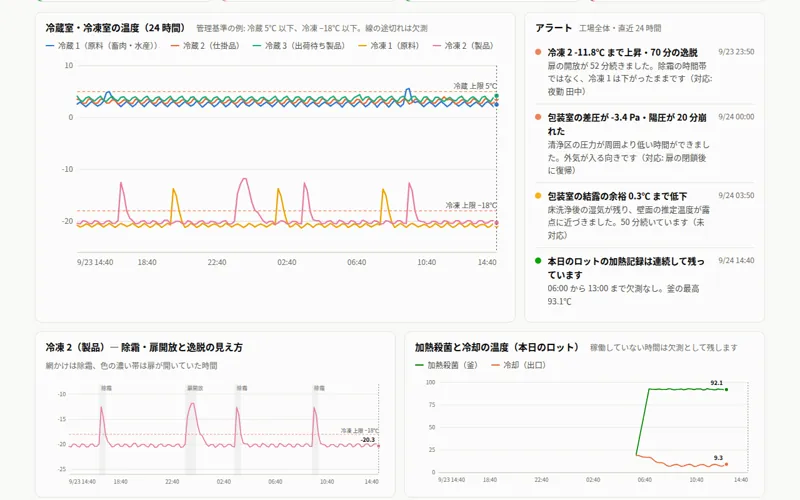800x500 pixels.
Task: Click the yellow status dot of the 結露の余裕 alert
Action: click(x=538, y=195)
